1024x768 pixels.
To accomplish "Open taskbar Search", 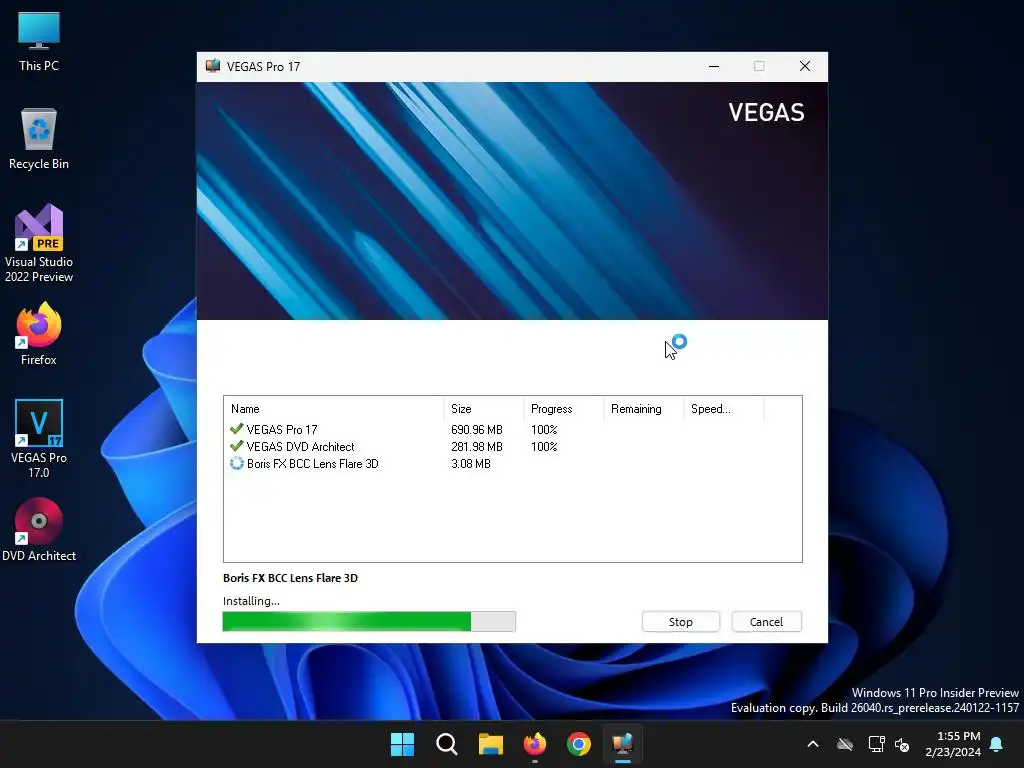I will tap(447, 744).
